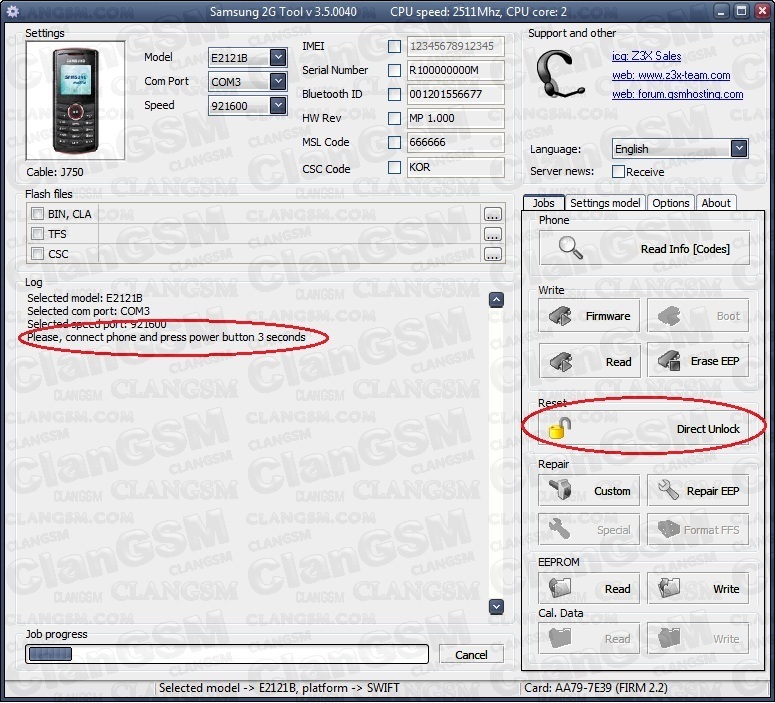
Task: Enable the CSC Code checkbox
Action: click(x=394, y=167)
